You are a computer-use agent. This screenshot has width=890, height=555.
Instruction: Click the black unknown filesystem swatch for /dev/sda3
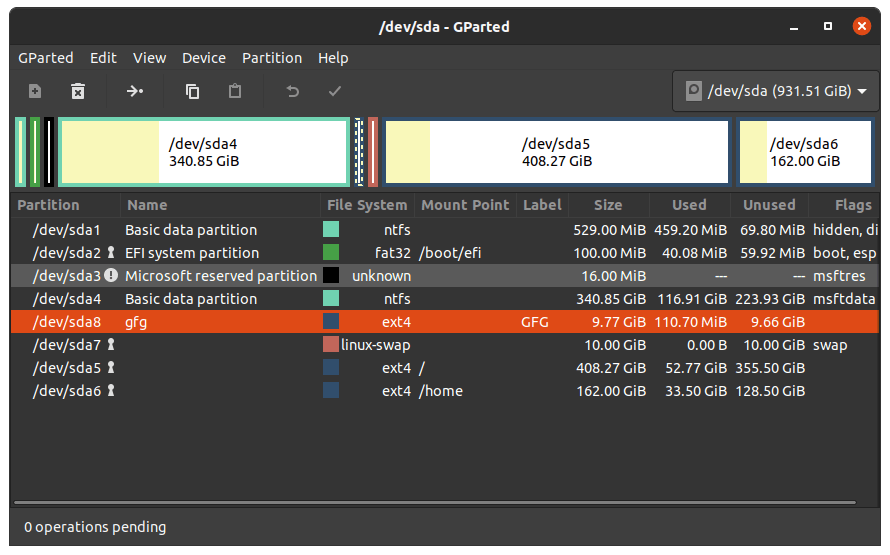pos(331,275)
